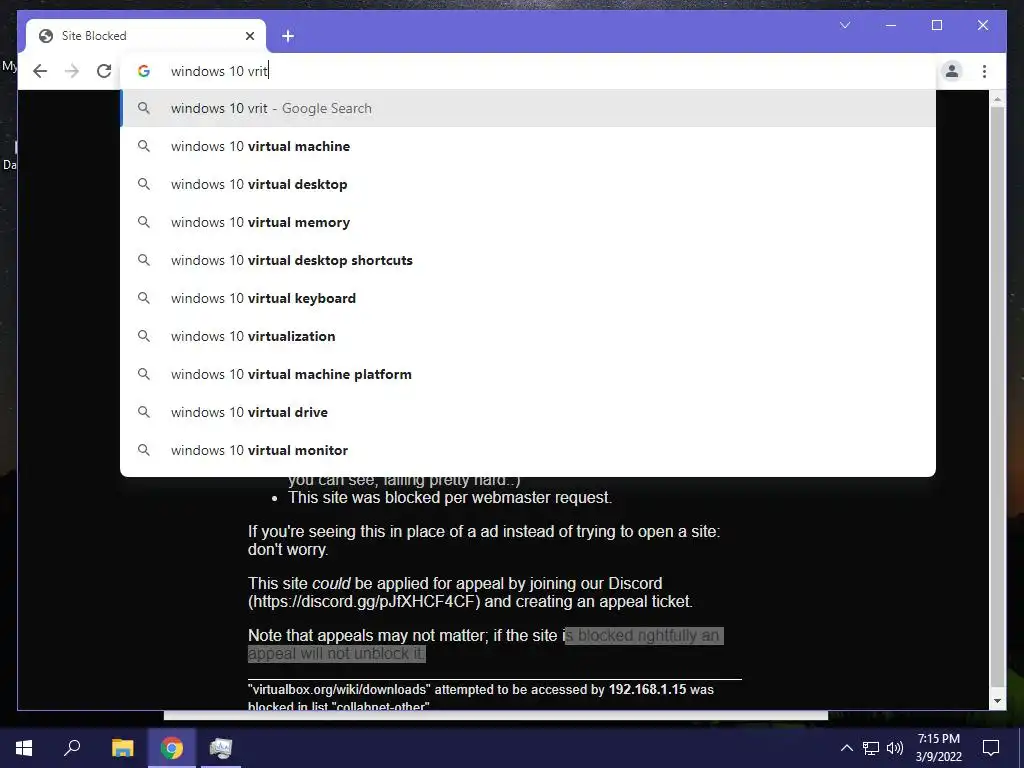Open File Explorer from taskbar
Screen dimensions: 1024x768
click(x=122, y=748)
